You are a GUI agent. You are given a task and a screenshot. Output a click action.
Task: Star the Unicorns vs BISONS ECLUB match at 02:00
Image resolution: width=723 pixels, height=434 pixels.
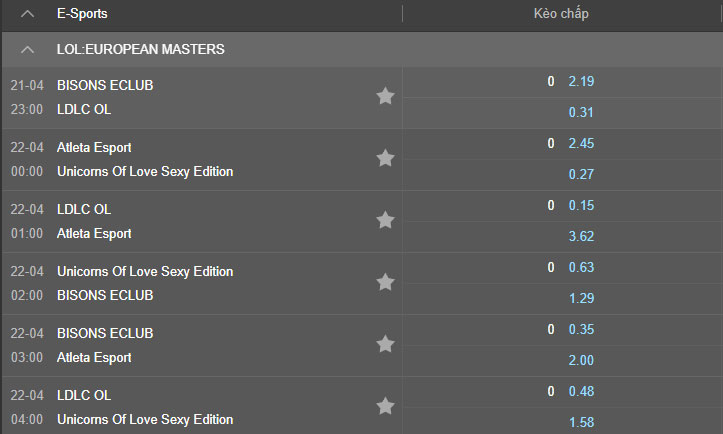(385, 282)
